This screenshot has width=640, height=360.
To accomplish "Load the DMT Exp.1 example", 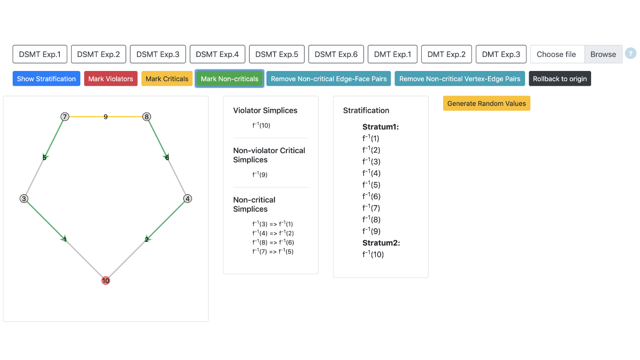I will click(392, 54).
